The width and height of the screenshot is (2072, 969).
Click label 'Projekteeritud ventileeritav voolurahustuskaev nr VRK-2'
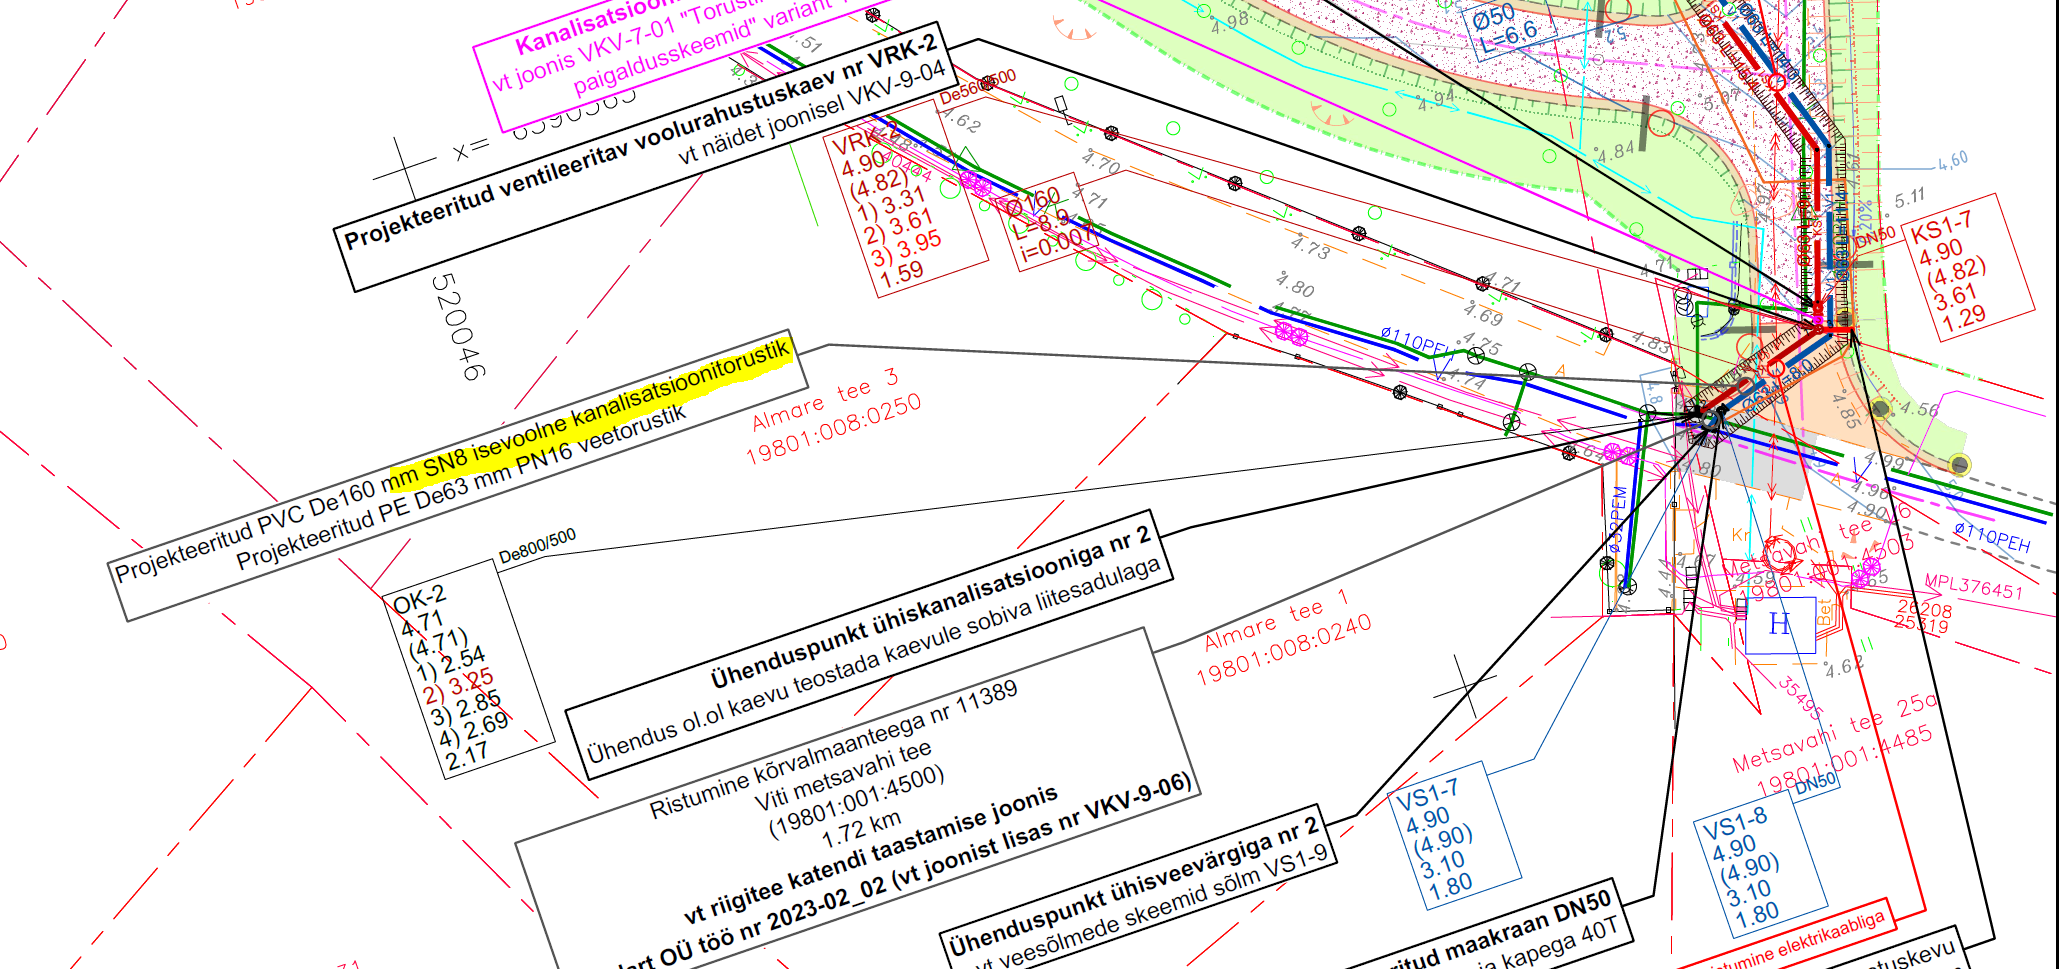click(640, 142)
